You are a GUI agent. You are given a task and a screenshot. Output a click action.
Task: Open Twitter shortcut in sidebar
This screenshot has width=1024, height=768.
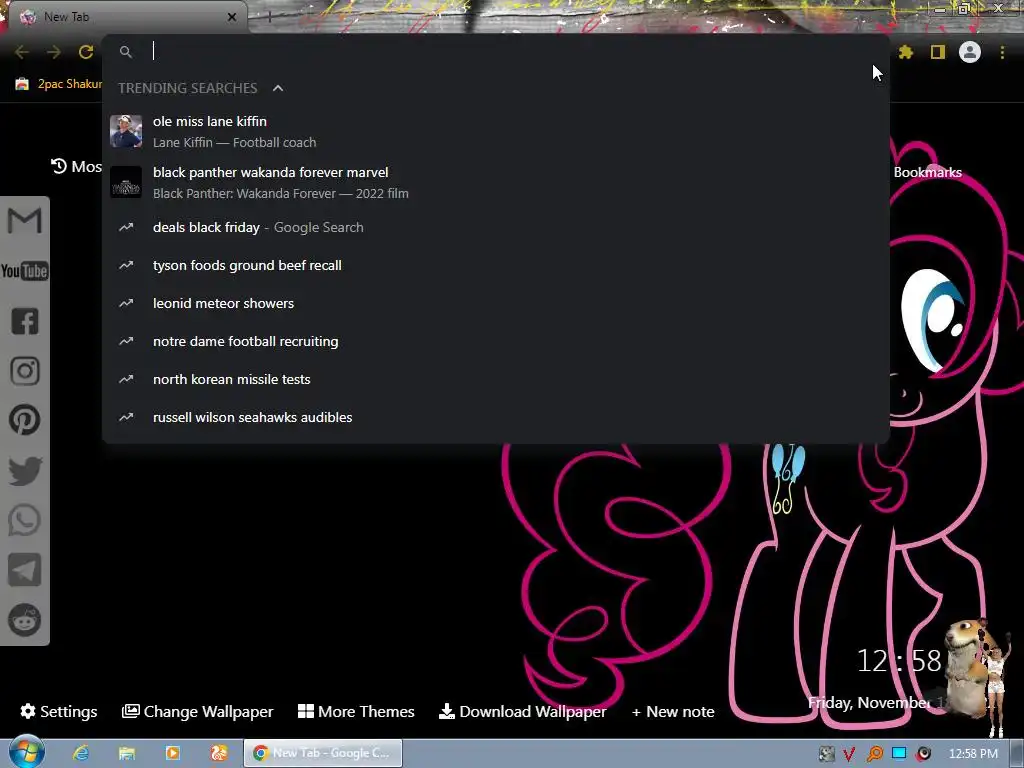(x=25, y=471)
